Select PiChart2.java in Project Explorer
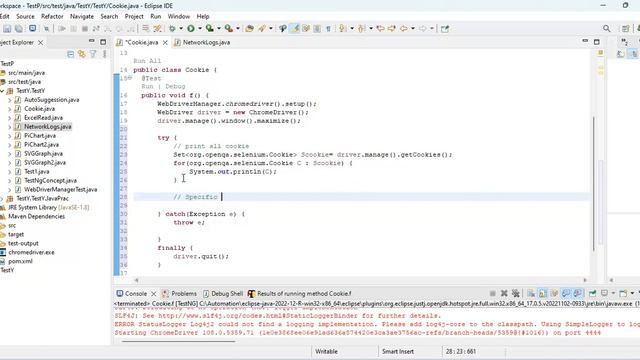The height and width of the screenshot is (360, 640). pos(41,144)
